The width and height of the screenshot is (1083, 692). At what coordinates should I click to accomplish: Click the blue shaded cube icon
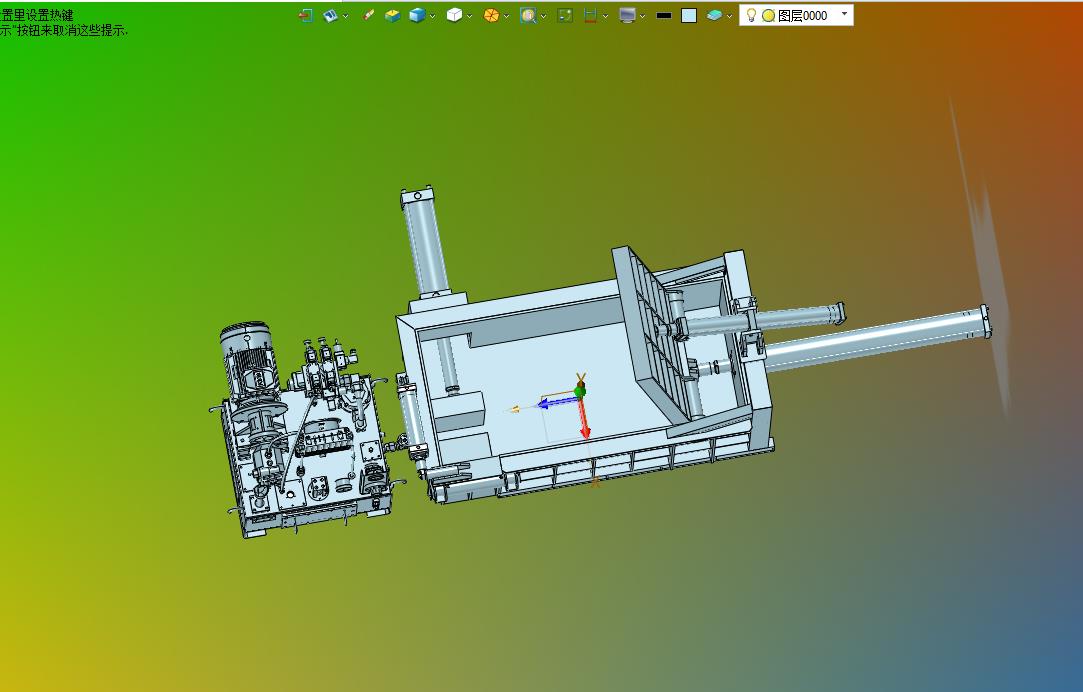tap(416, 15)
